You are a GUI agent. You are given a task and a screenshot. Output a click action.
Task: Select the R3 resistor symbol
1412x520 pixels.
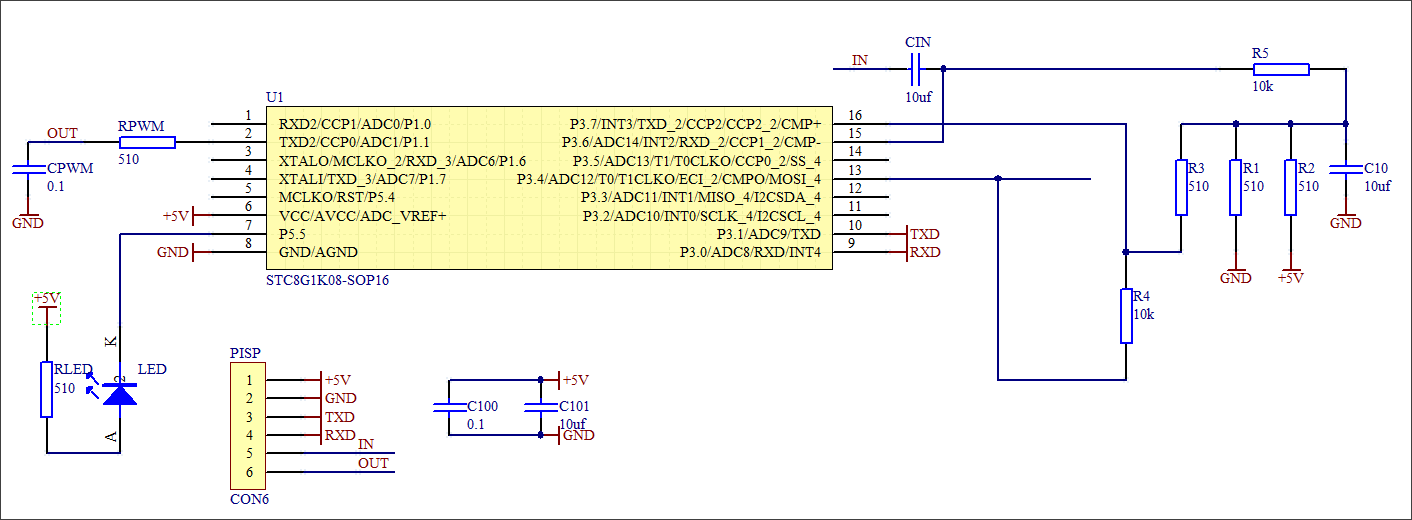[x=1181, y=187]
